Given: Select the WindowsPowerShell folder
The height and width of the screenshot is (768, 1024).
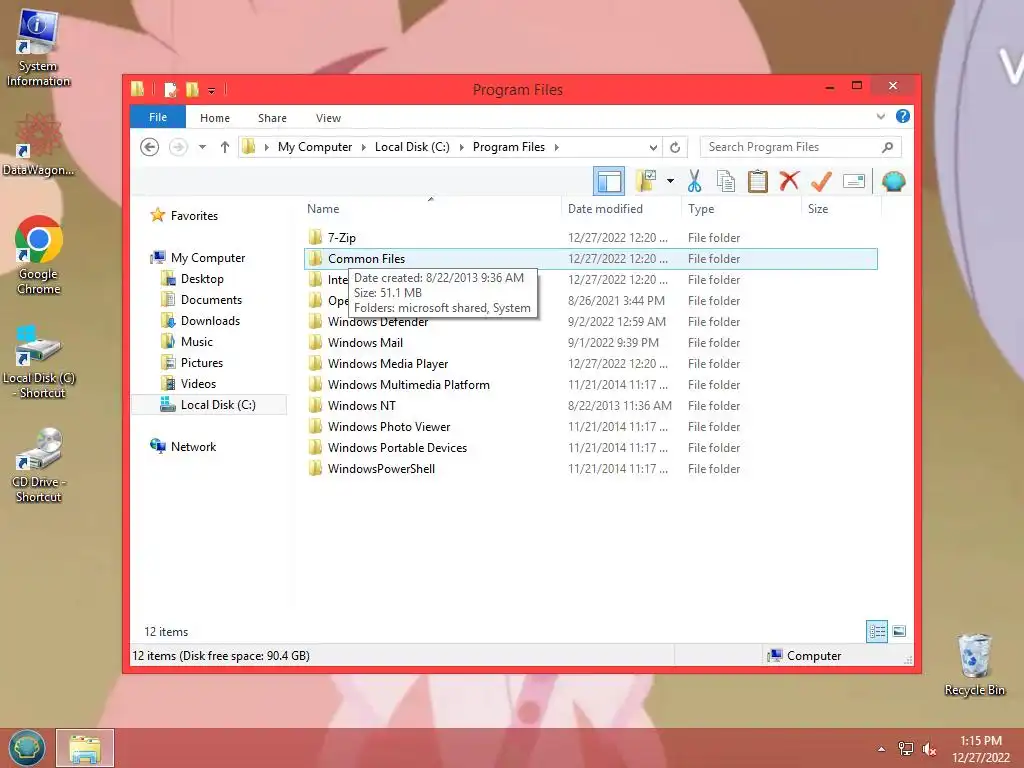Looking at the screenshot, I should coord(591,469).
